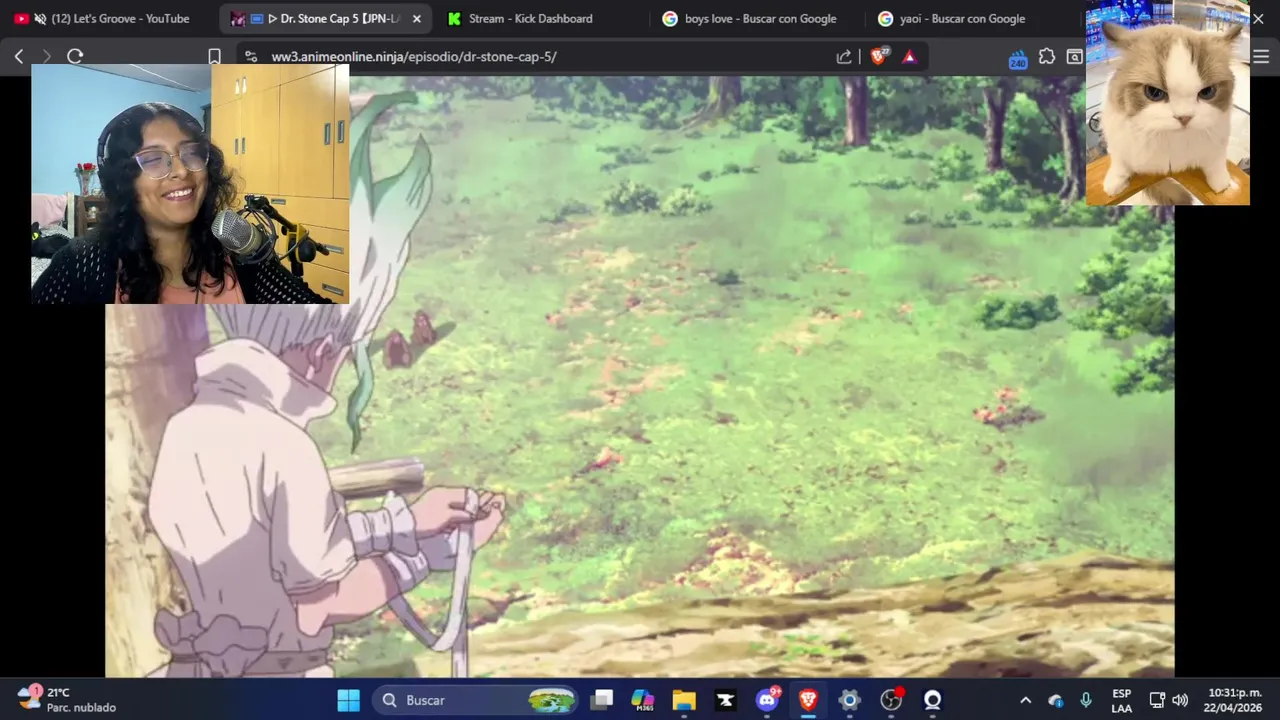Viewport: 1280px width, 720px height.
Task: Click the cat picture overlay
Action: coord(1167,103)
